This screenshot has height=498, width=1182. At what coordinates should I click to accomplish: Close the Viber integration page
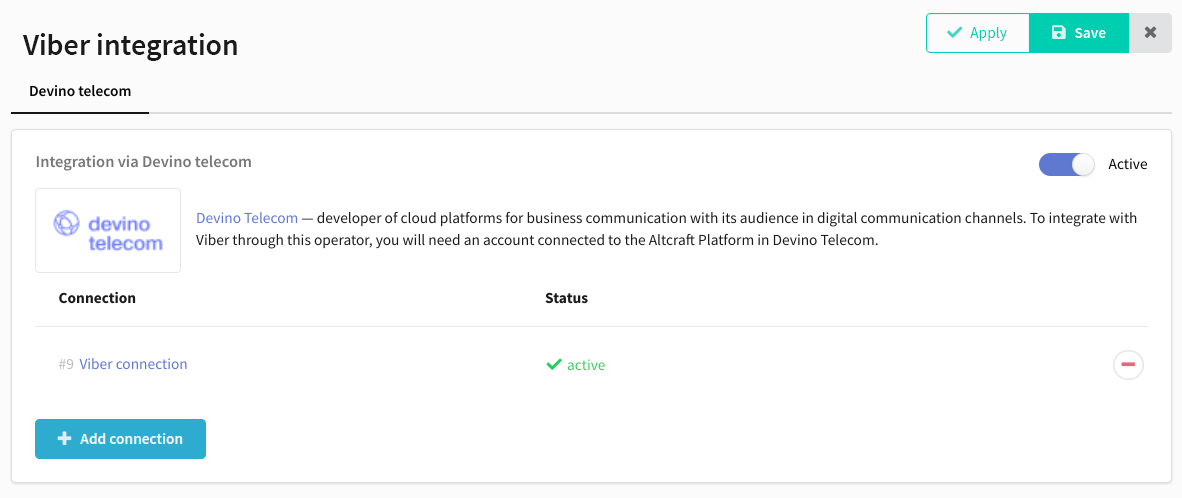tap(1150, 33)
